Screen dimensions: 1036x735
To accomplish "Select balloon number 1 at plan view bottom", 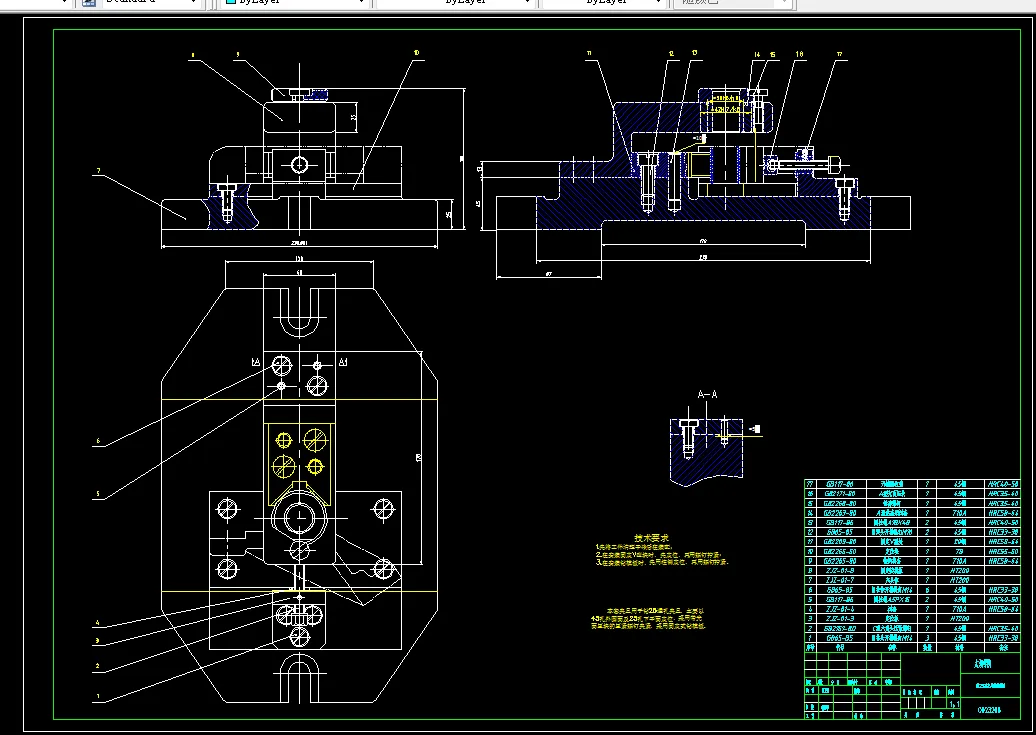I will point(98,696).
